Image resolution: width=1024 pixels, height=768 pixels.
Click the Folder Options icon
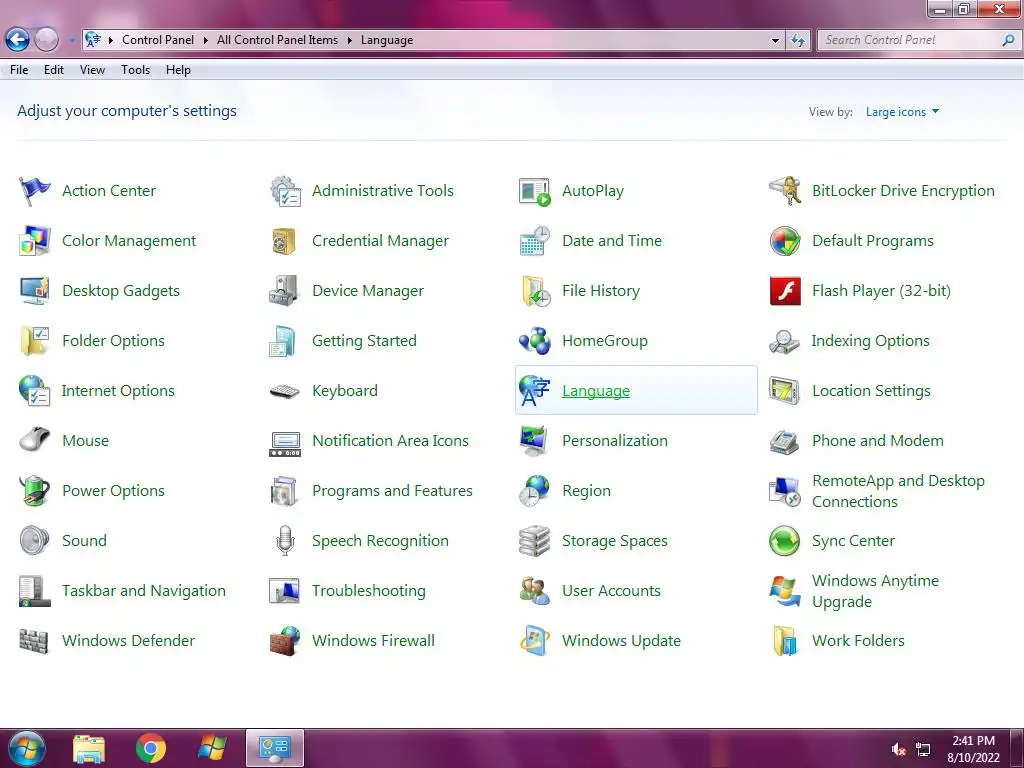(x=35, y=341)
